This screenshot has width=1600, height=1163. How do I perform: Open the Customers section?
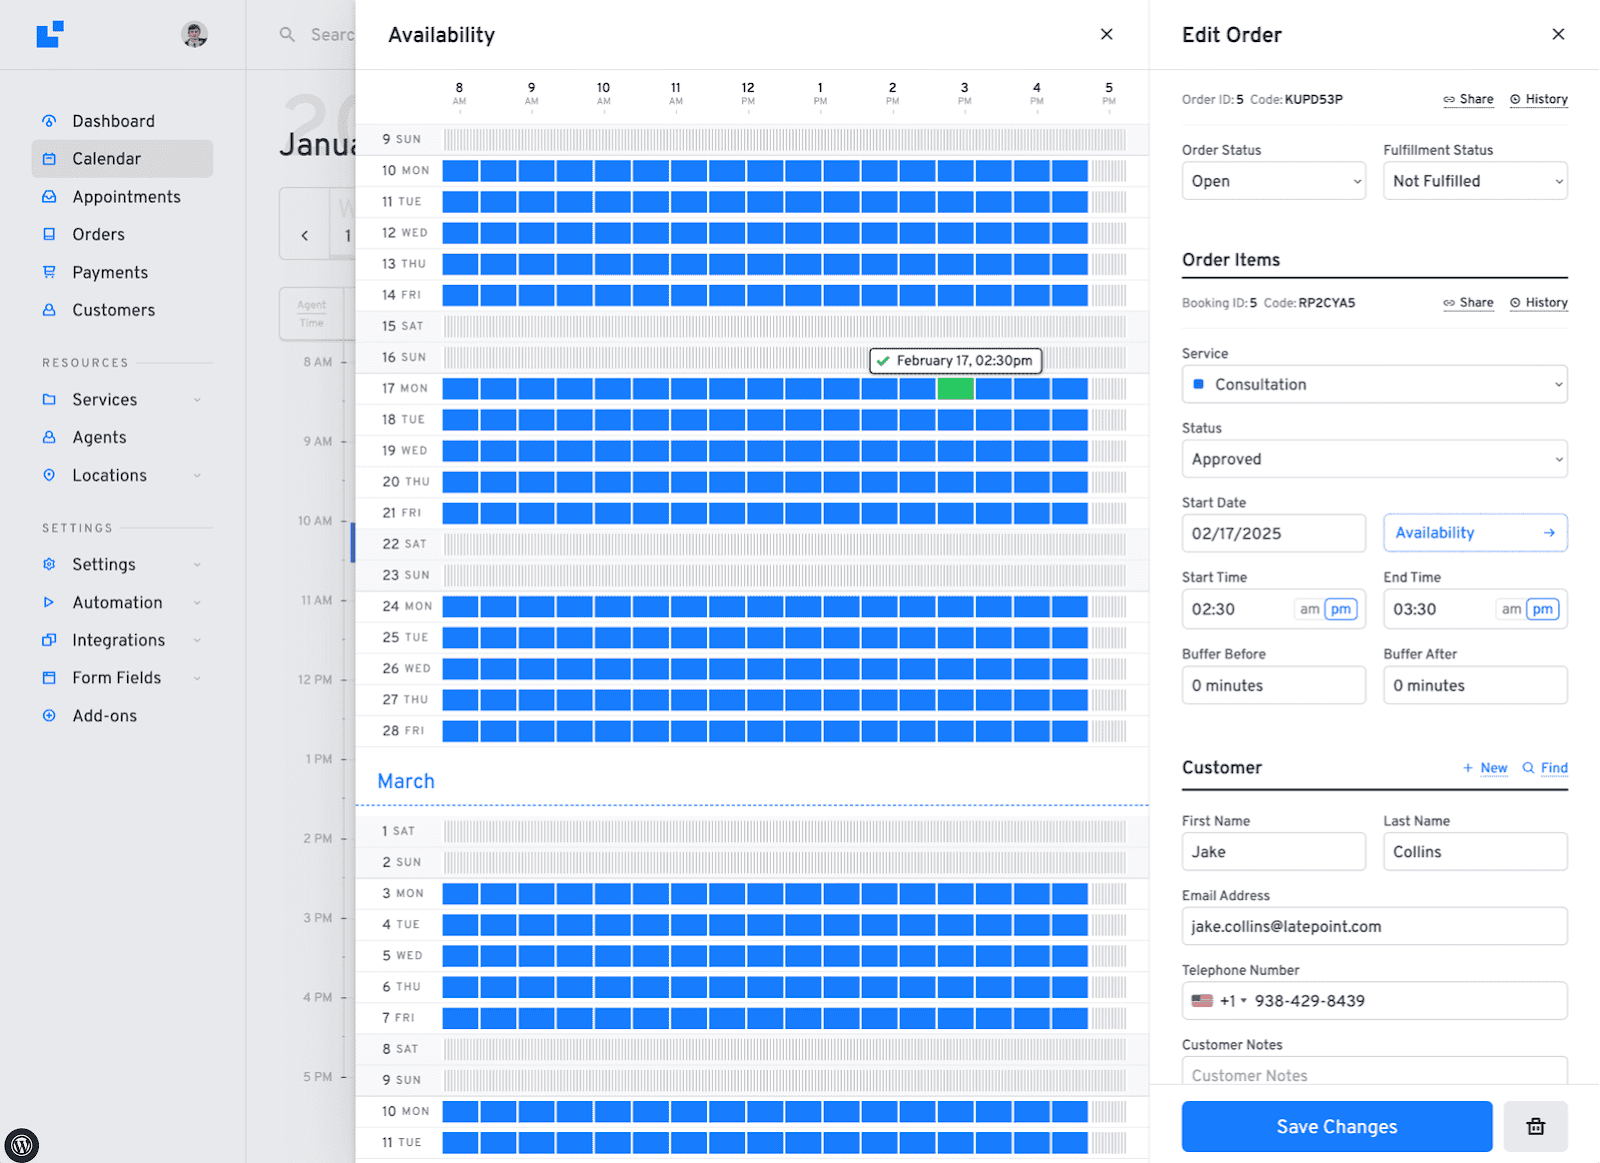coord(112,310)
